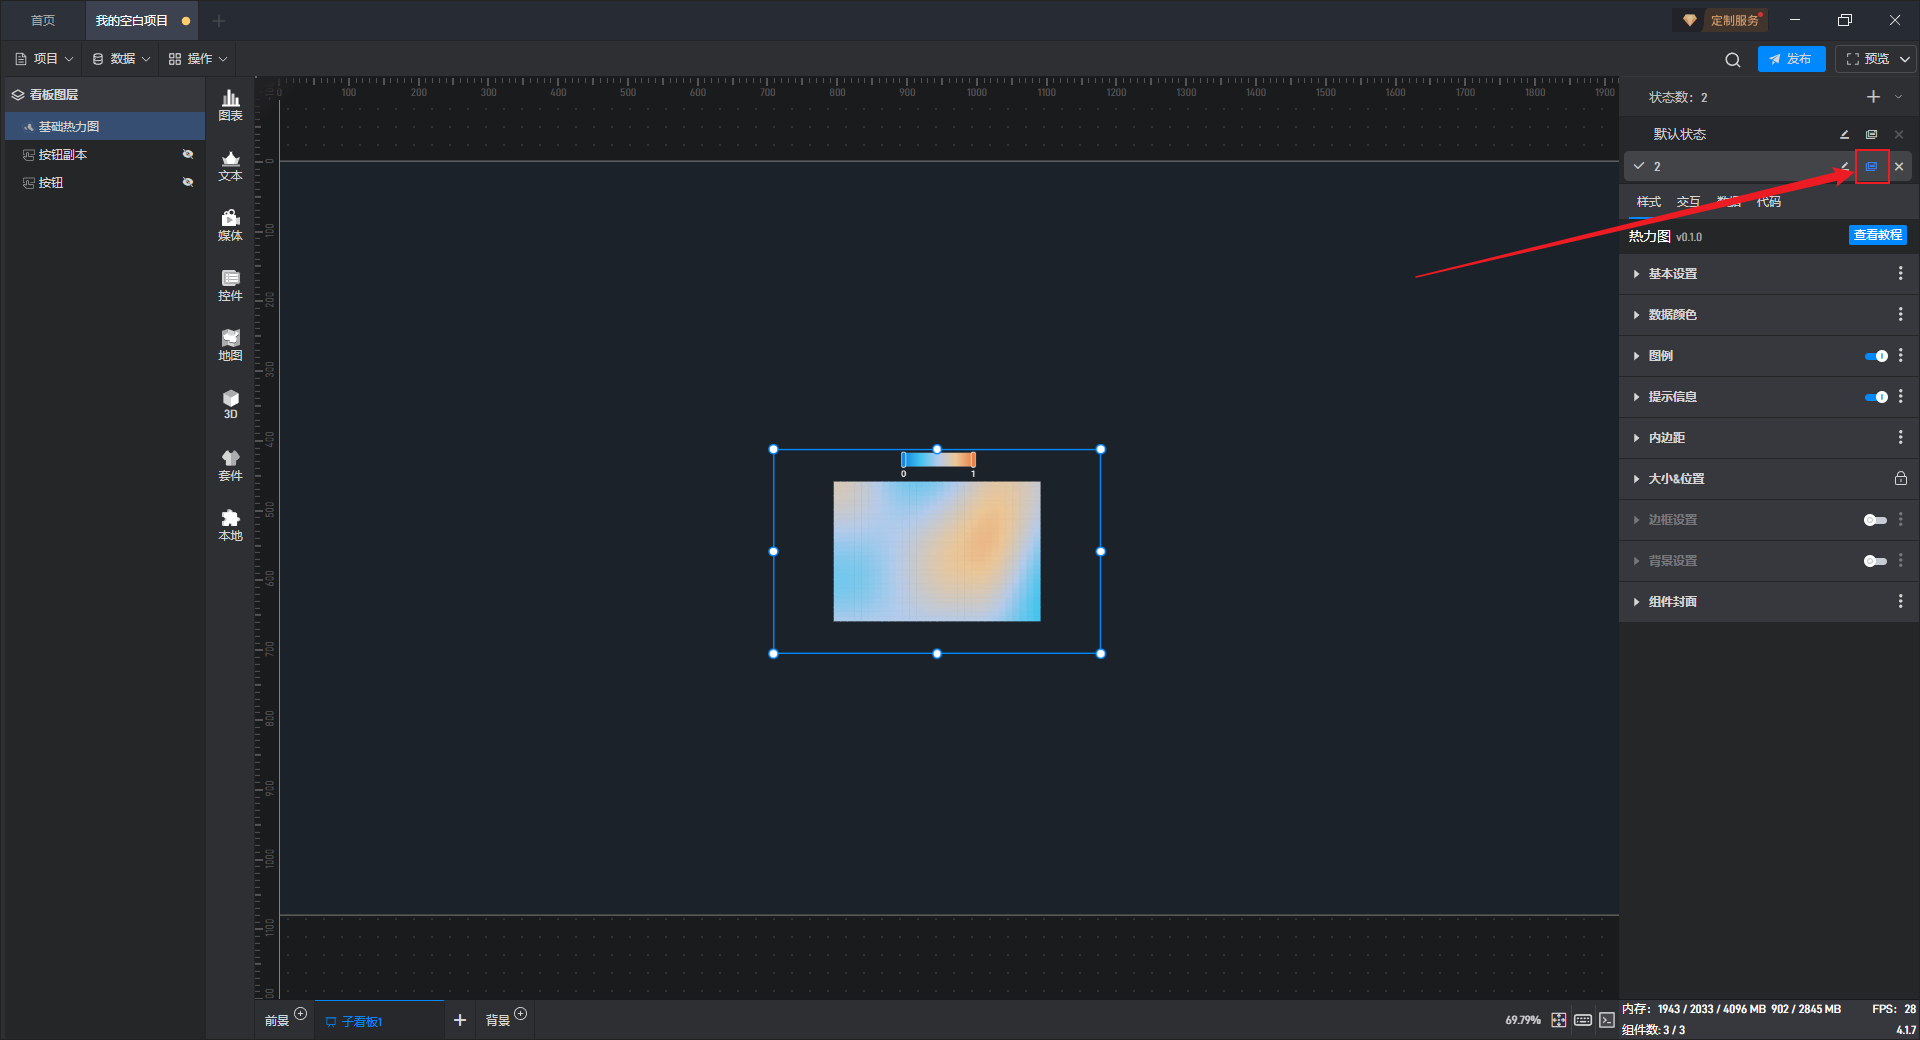Image resolution: width=1920 pixels, height=1040 pixels.
Task: Open the 文本 text components panel
Action: coord(230,165)
